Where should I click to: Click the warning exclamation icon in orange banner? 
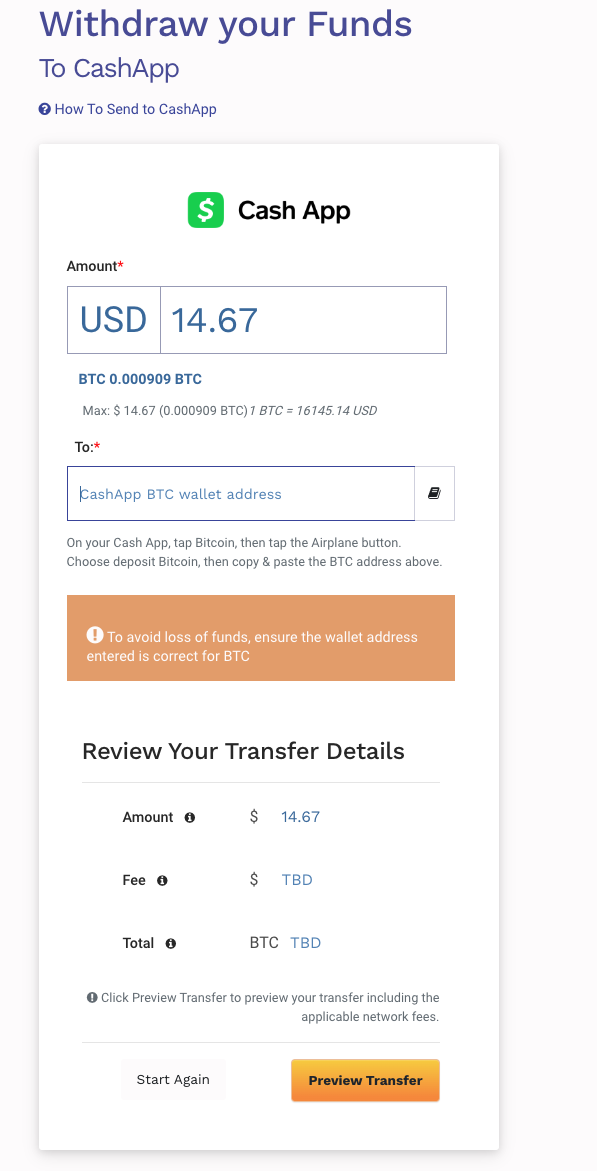[x=95, y=635]
